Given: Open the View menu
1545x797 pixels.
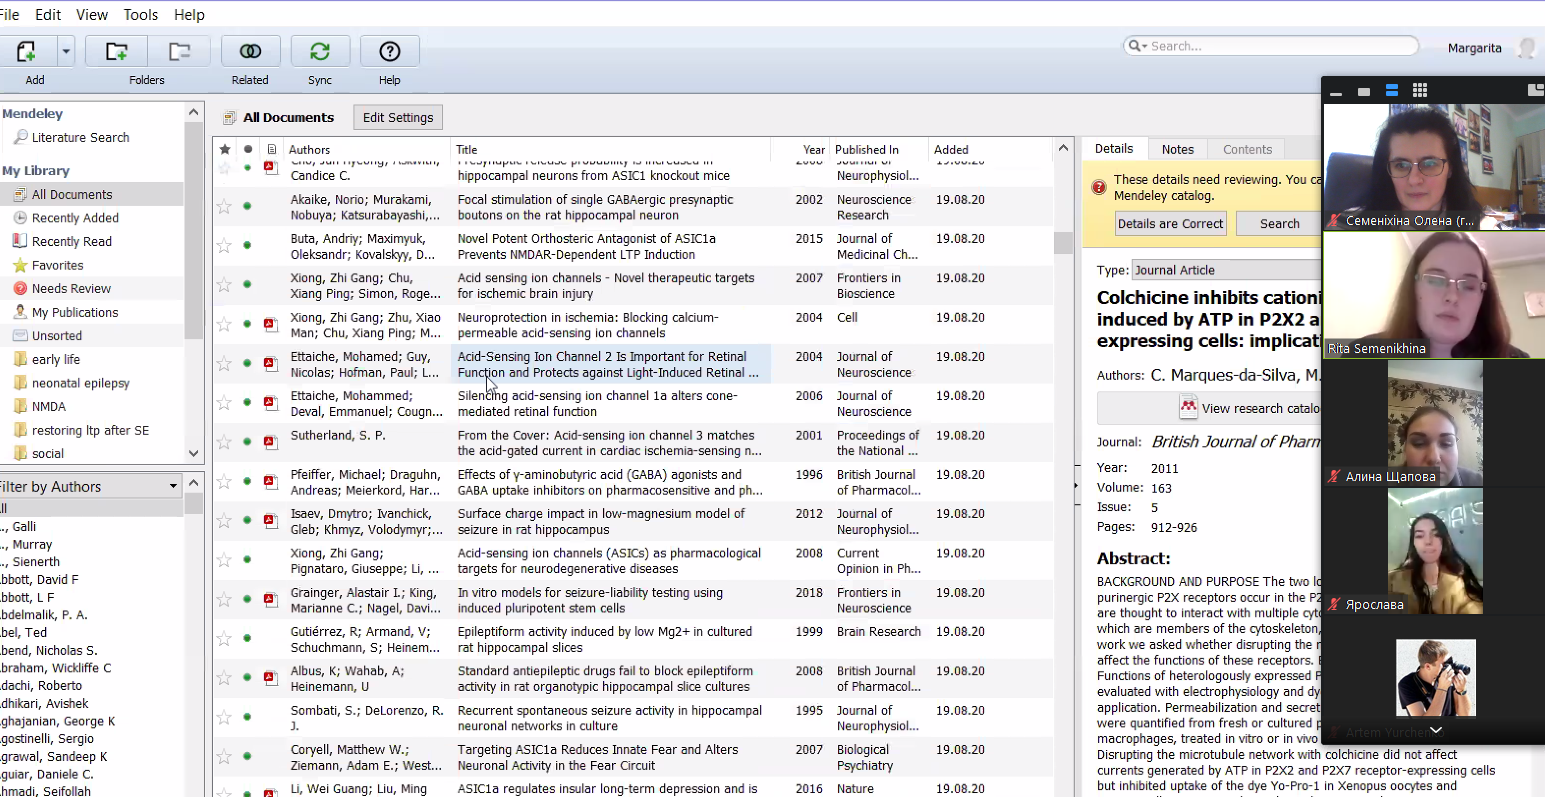Looking at the screenshot, I should [x=92, y=15].
